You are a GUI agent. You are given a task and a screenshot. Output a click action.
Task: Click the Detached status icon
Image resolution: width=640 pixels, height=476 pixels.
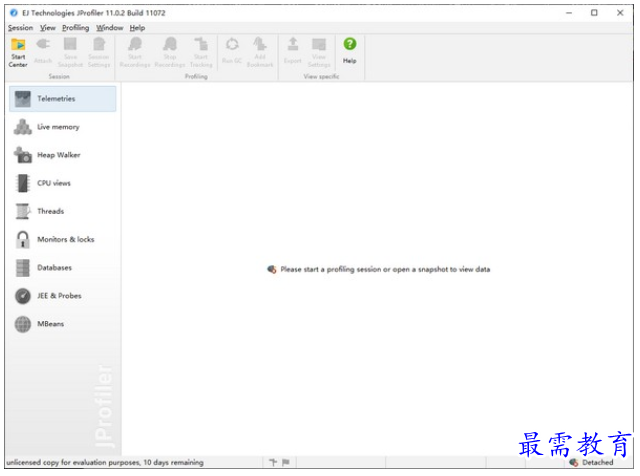(x=574, y=463)
